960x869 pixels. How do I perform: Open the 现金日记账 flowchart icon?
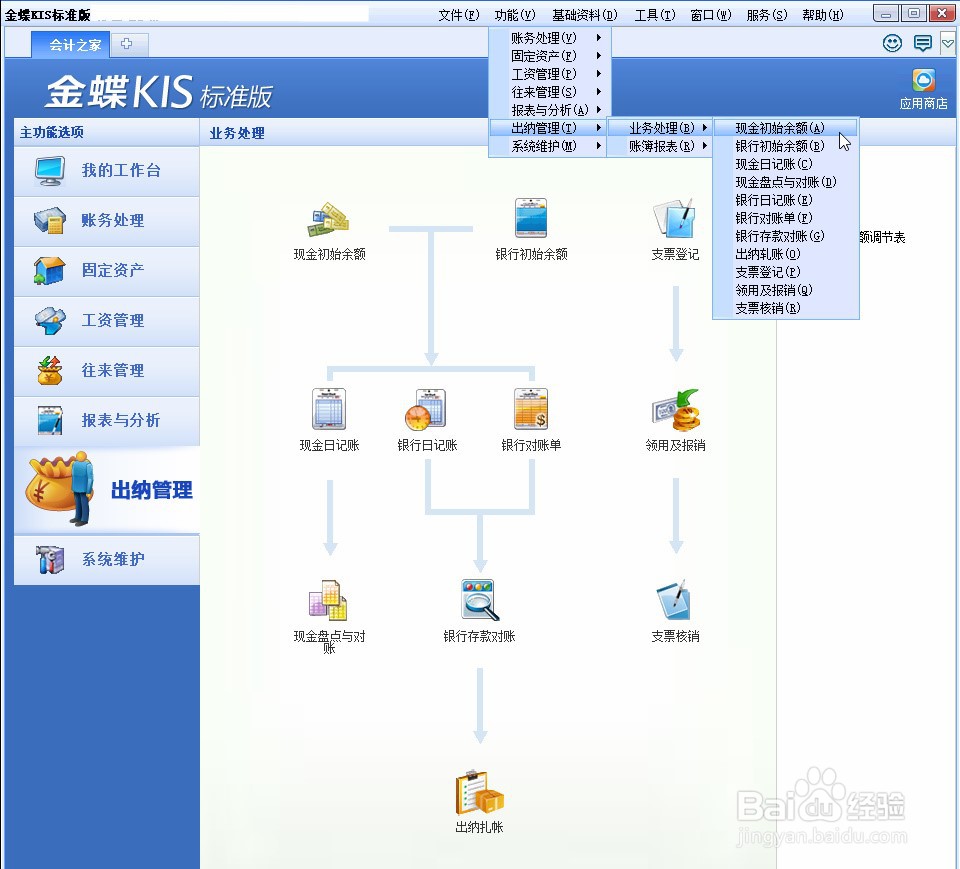pos(329,409)
